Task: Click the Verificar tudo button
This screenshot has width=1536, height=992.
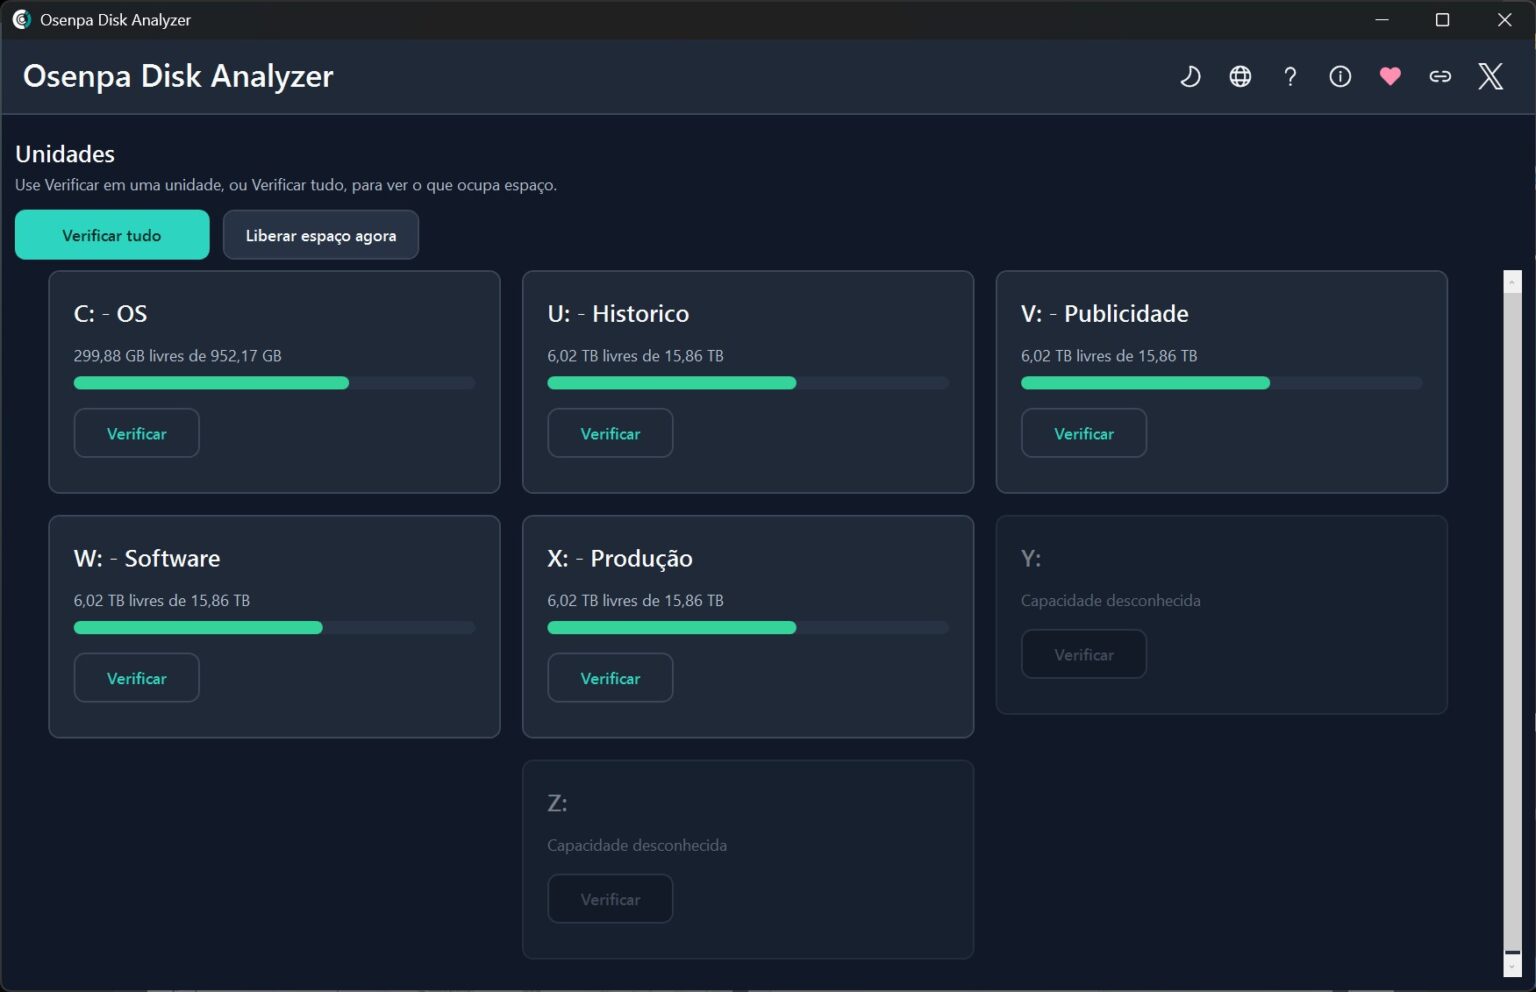Action: 112,235
